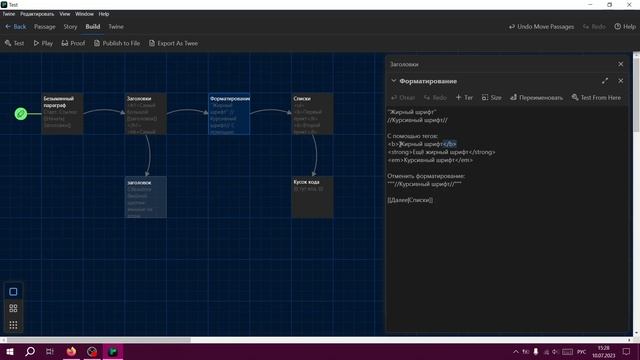640x360 pixels.
Task: Click the vertical scrollbar on right edge
Action: tap(636, 94)
